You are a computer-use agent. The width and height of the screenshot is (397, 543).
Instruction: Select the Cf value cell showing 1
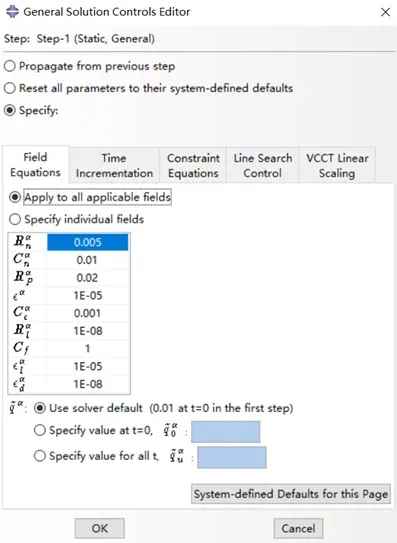tap(88, 348)
